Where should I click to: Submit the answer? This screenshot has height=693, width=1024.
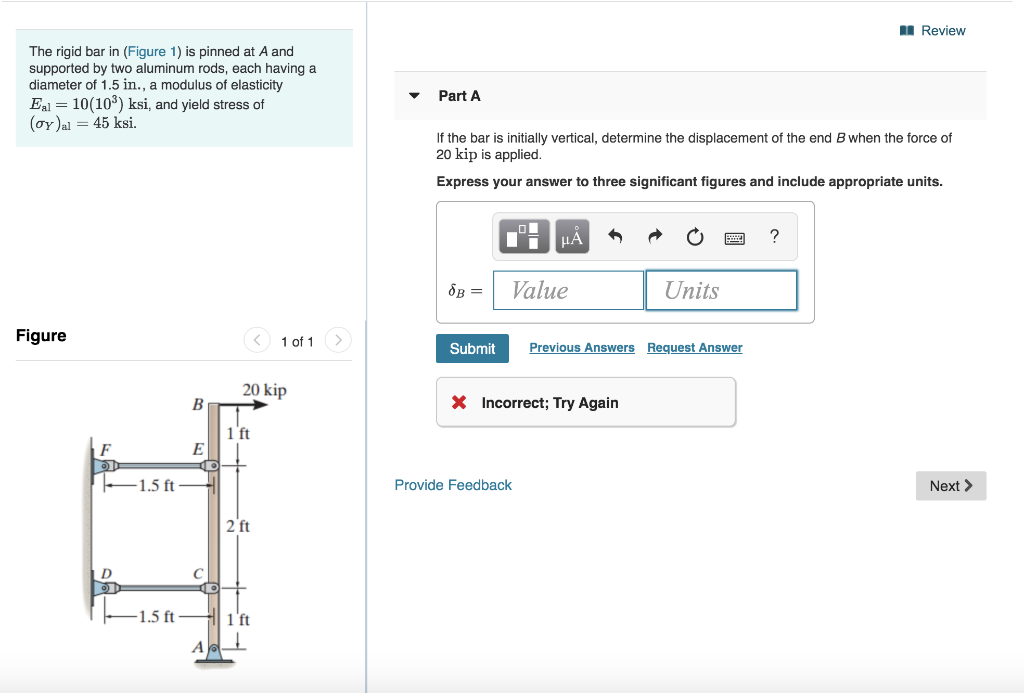(x=472, y=348)
